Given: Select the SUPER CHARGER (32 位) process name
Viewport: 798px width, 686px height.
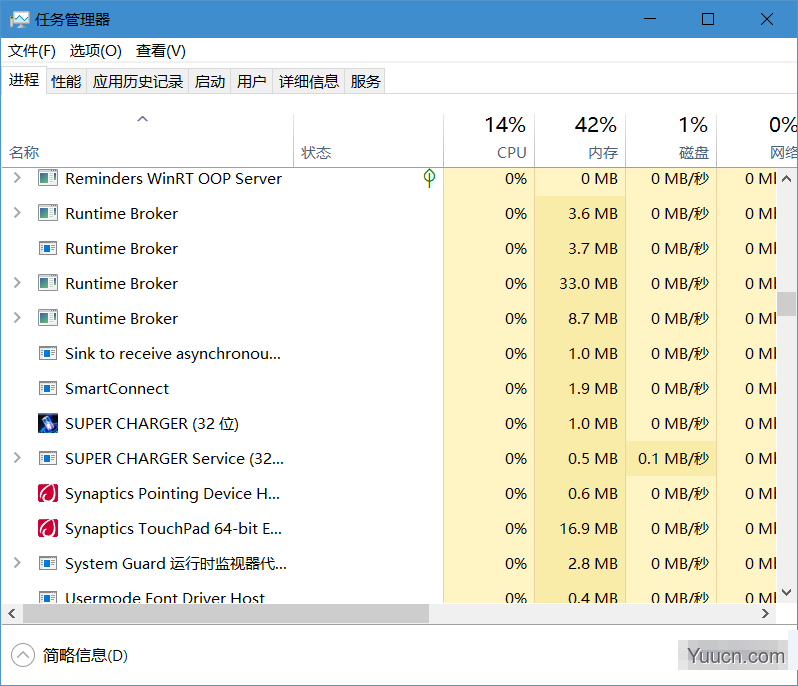Looking at the screenshot, I should pyautogui.click(x=152, y=424).
